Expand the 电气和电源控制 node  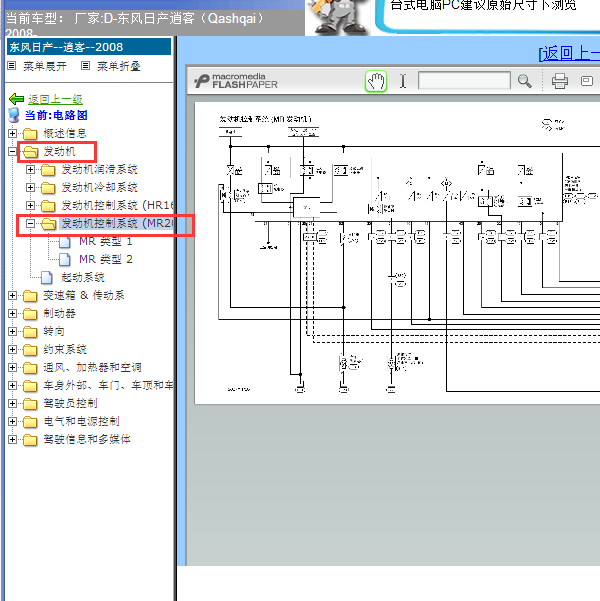(12, 421)
